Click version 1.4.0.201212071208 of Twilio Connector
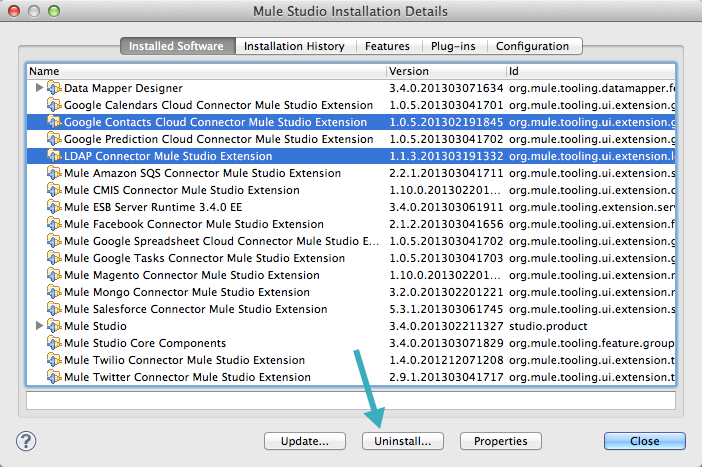This screenshot has width=702, height=467. pos(446,360)
